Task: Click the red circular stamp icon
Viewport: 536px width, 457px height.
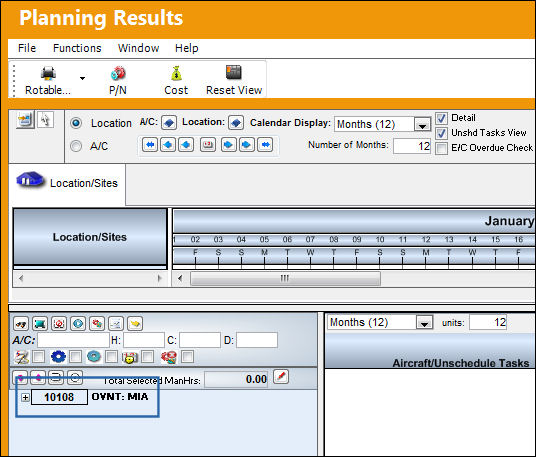Action: [x=59, y=324]
